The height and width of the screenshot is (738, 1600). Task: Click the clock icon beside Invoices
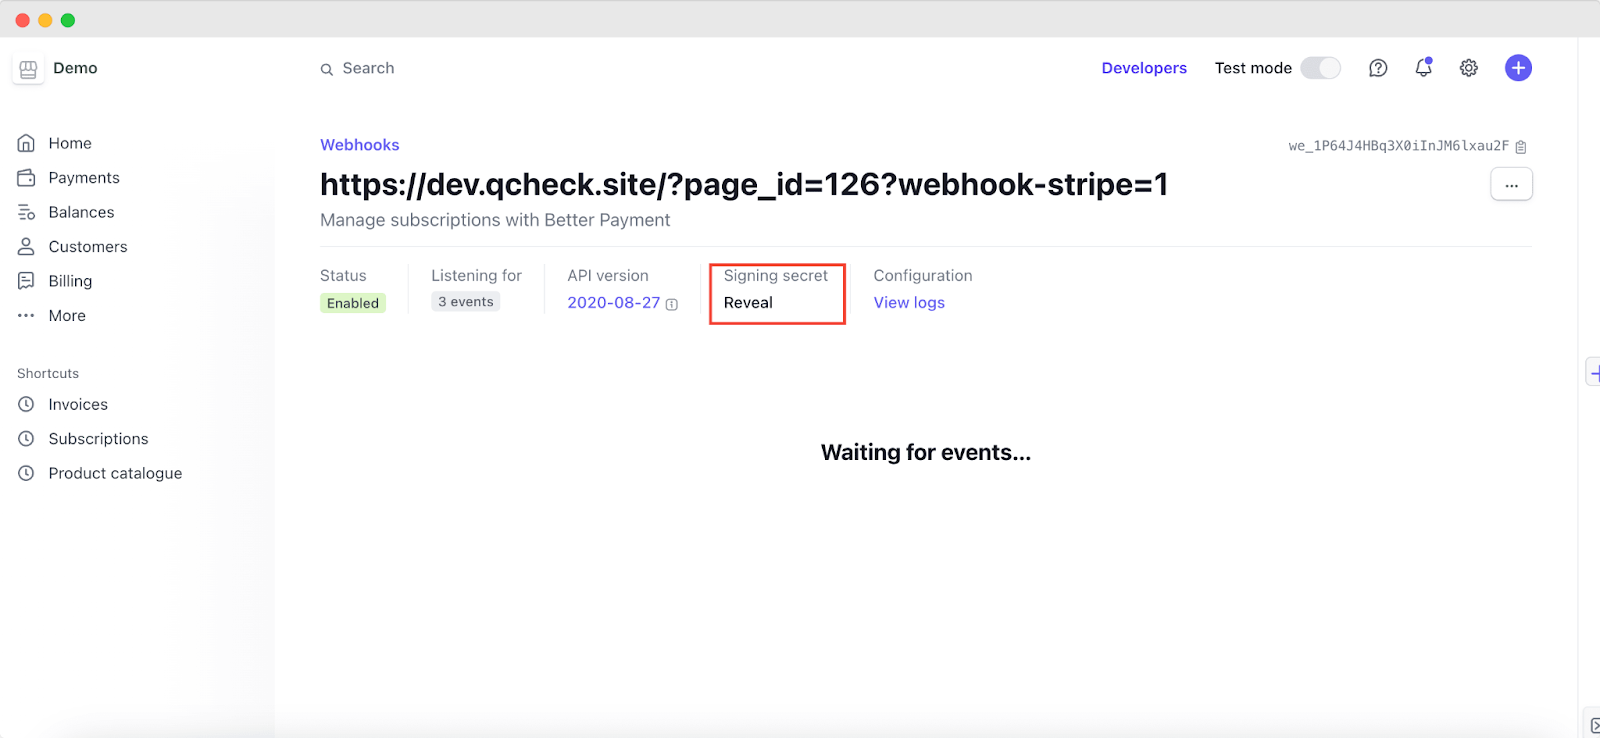[x=27, y=404]
